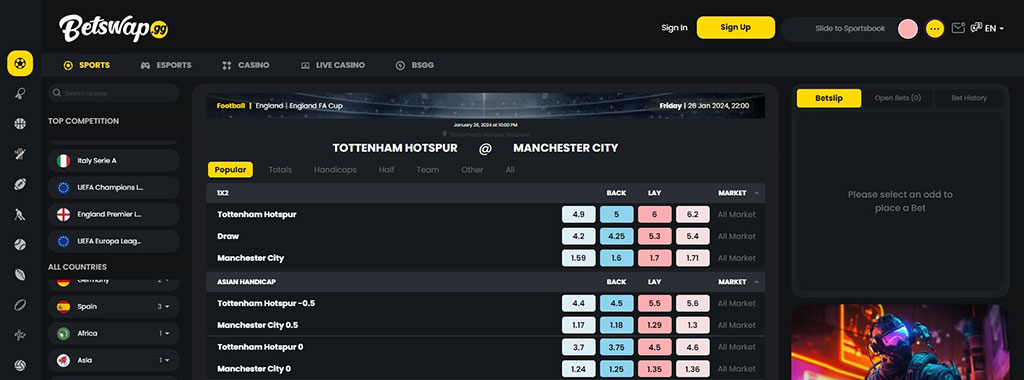Back Tottenham Hotspur -0.5 at odds 4.5
The width and height of the screenshot is (1024, 380).
tap(616, 304)
